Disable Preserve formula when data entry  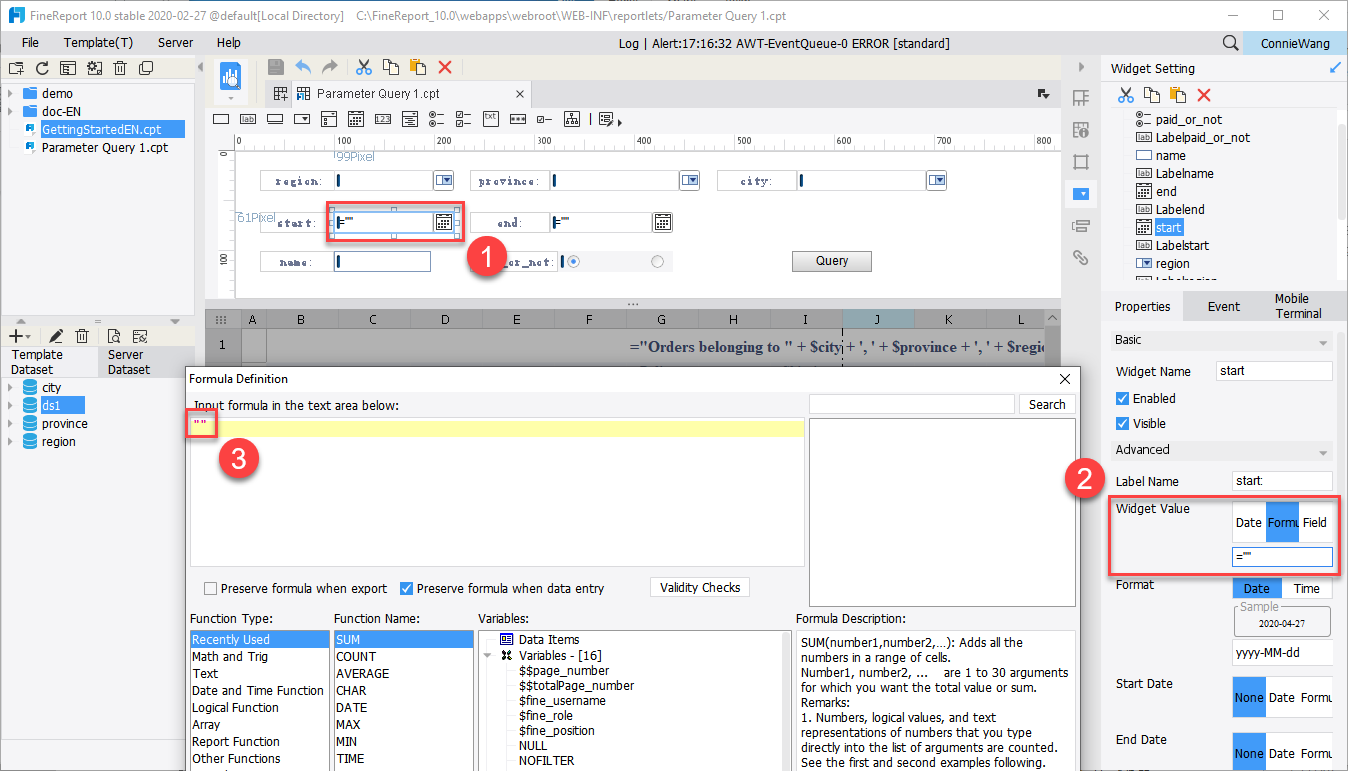click(x=405, y=588)
